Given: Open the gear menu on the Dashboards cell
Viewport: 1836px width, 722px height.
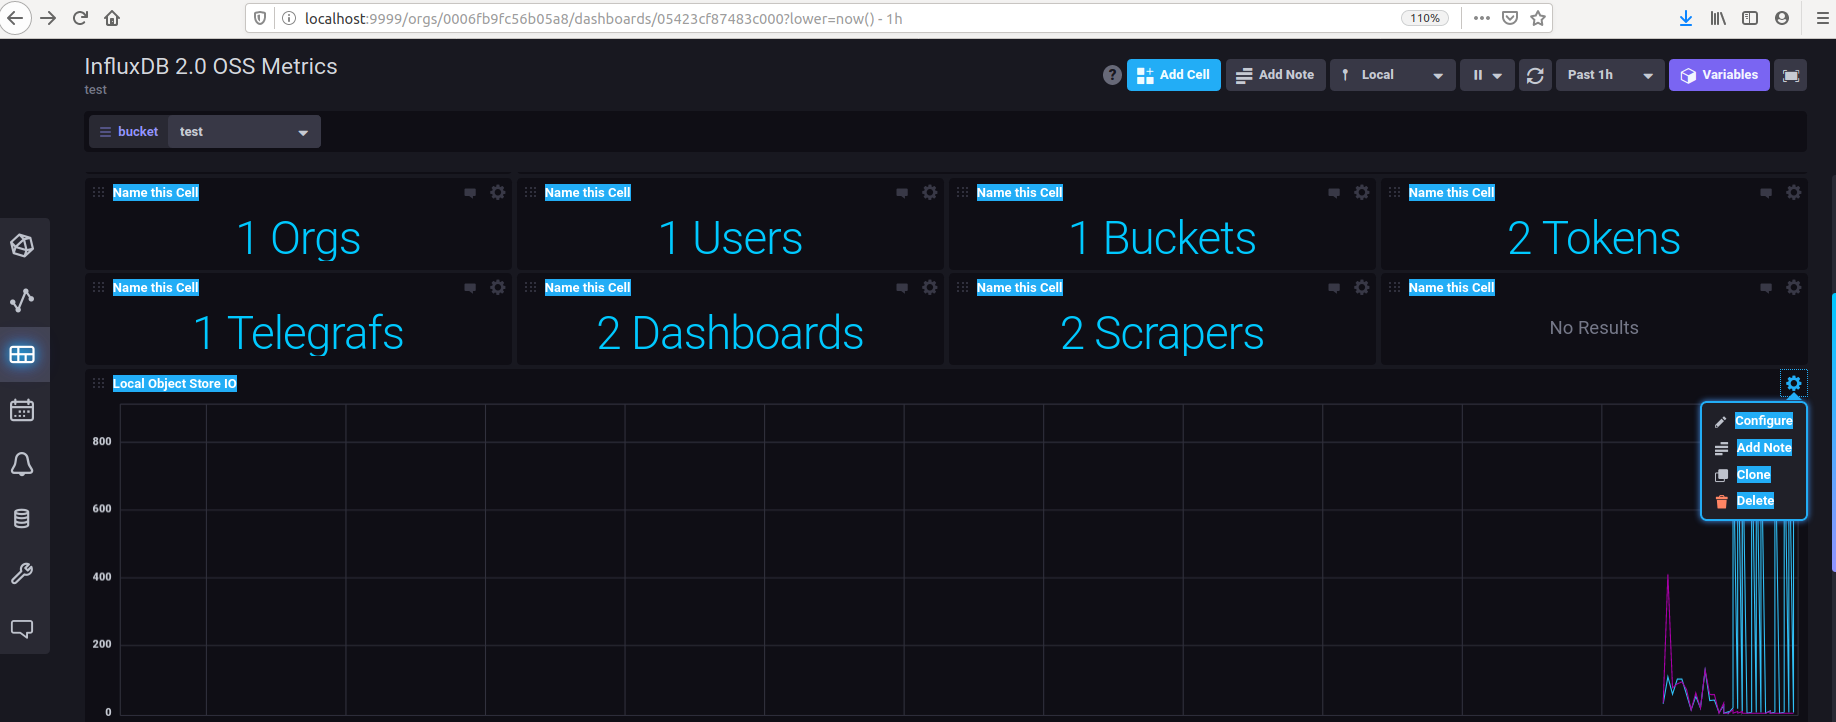Looking at the screenshot, I should [x=930, y=287].
